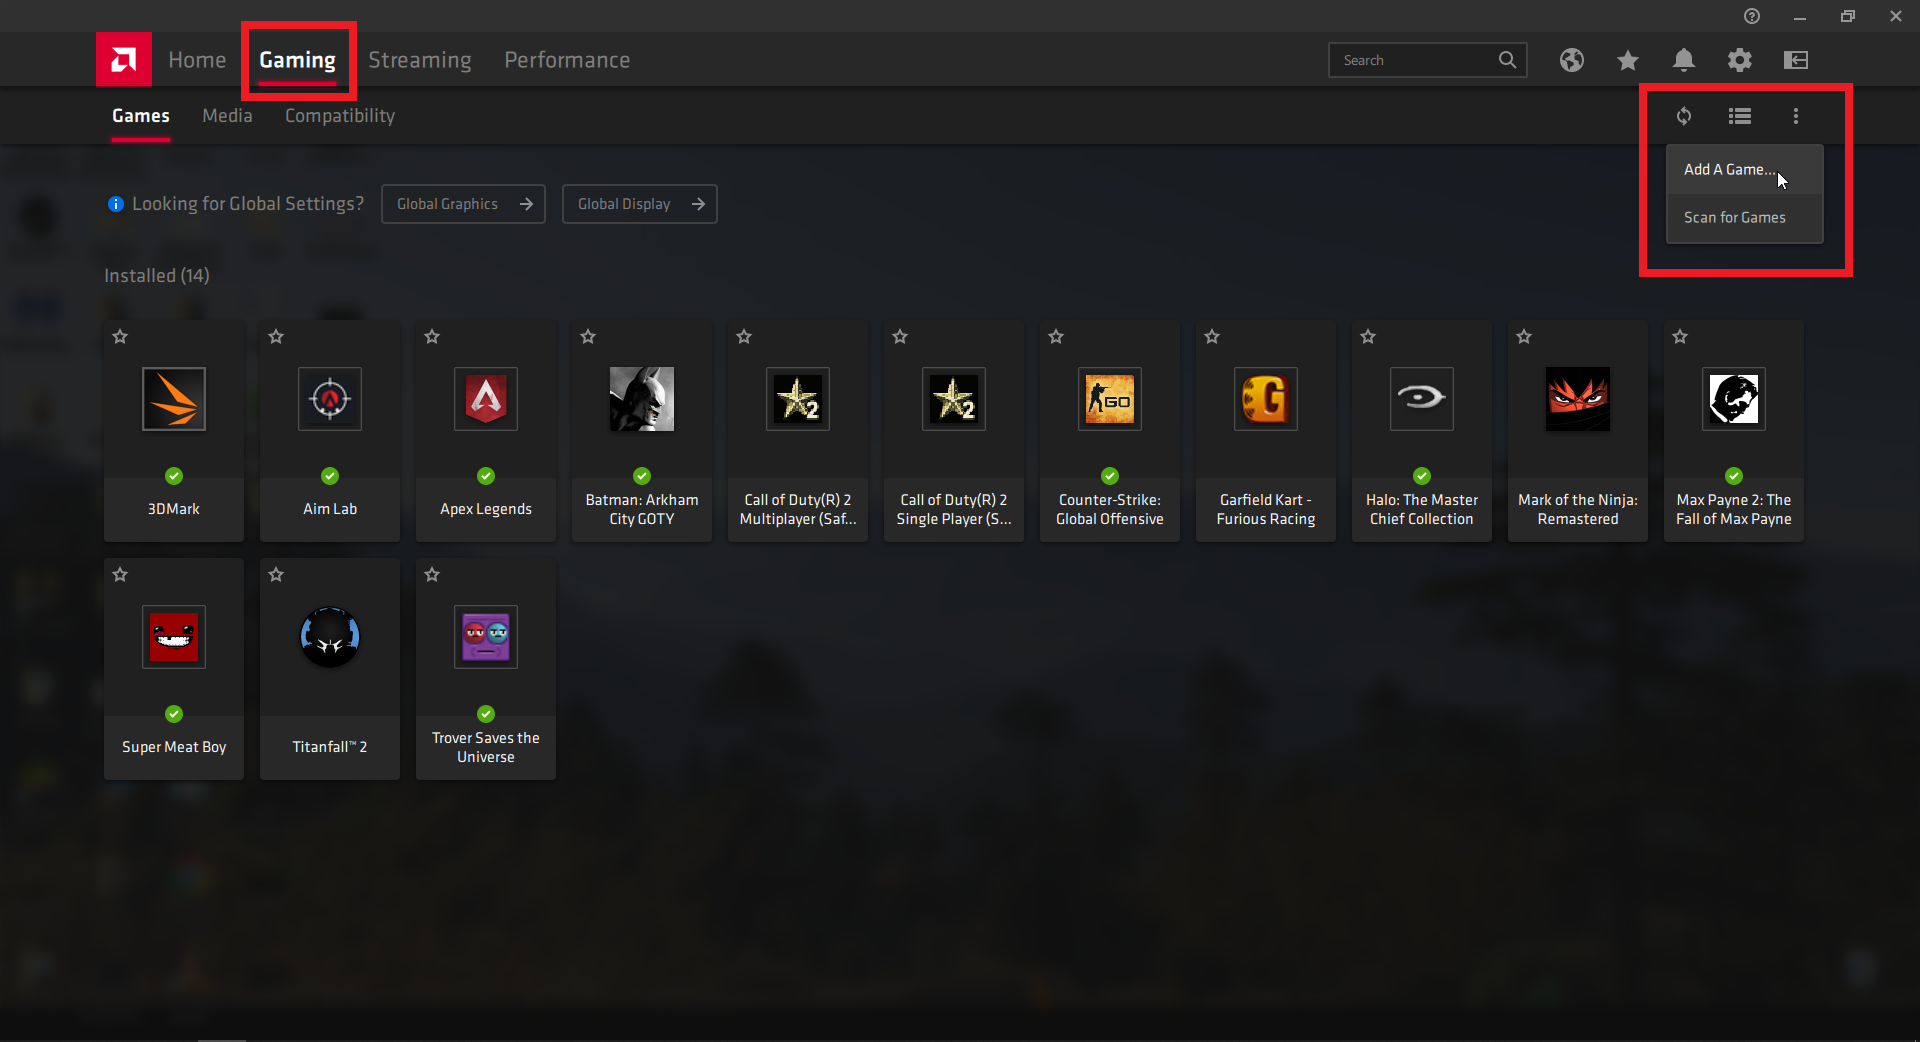Choose Add A Game menu entry
This screenshot has width=1920, height=1042.
1744,170
